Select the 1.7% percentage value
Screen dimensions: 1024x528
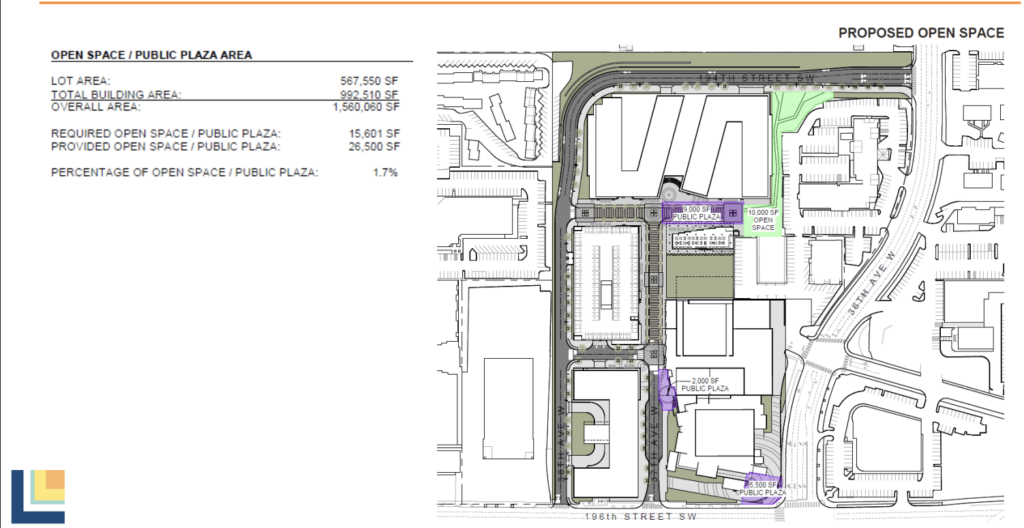[386, 172]
